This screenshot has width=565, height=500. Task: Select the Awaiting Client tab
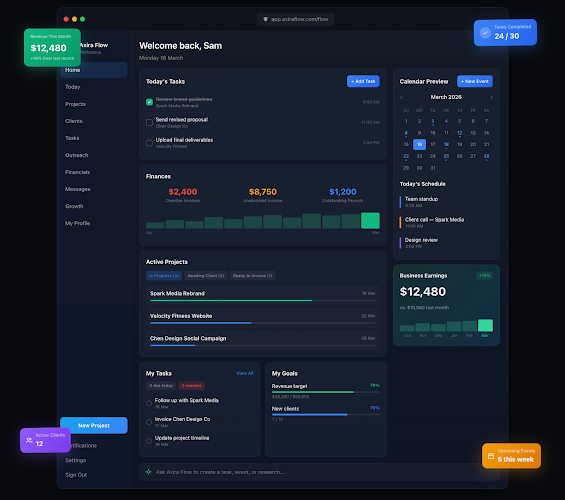[206, 276]
